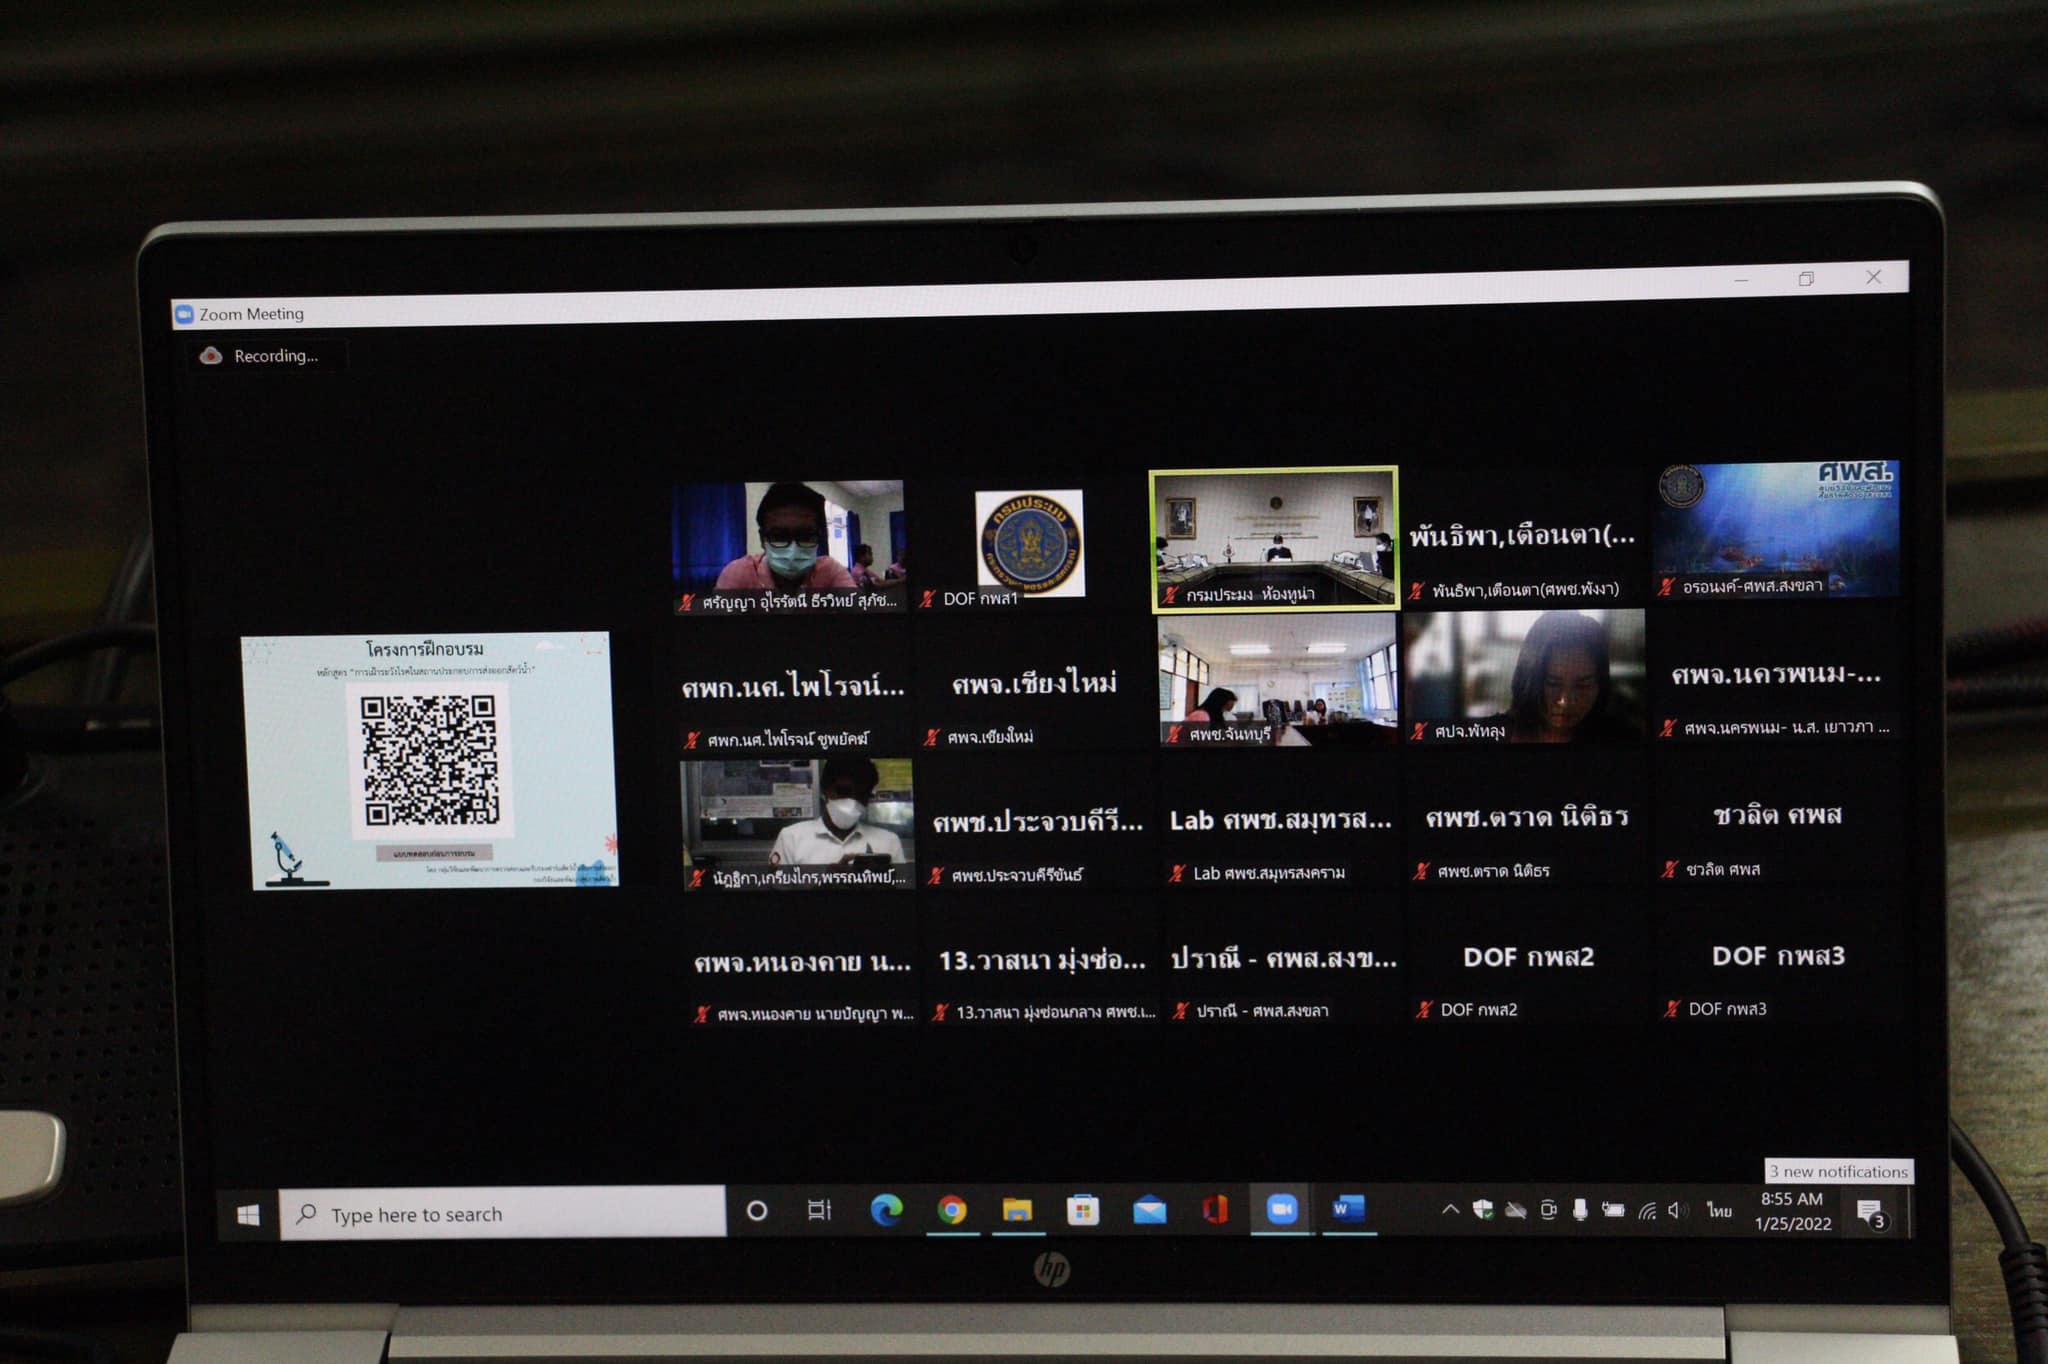Select the DOF กพส1 participant tile
The image size is (2048, 1364).
click(x=1030, y=545)
